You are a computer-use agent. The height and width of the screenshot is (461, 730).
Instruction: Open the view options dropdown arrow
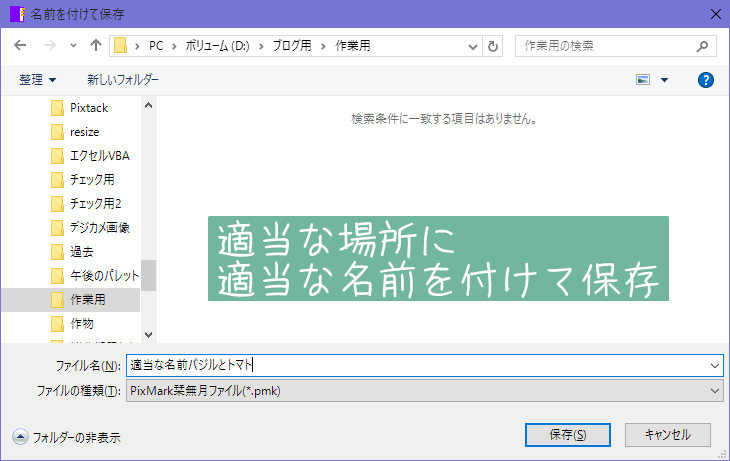[x=664, y=80]
